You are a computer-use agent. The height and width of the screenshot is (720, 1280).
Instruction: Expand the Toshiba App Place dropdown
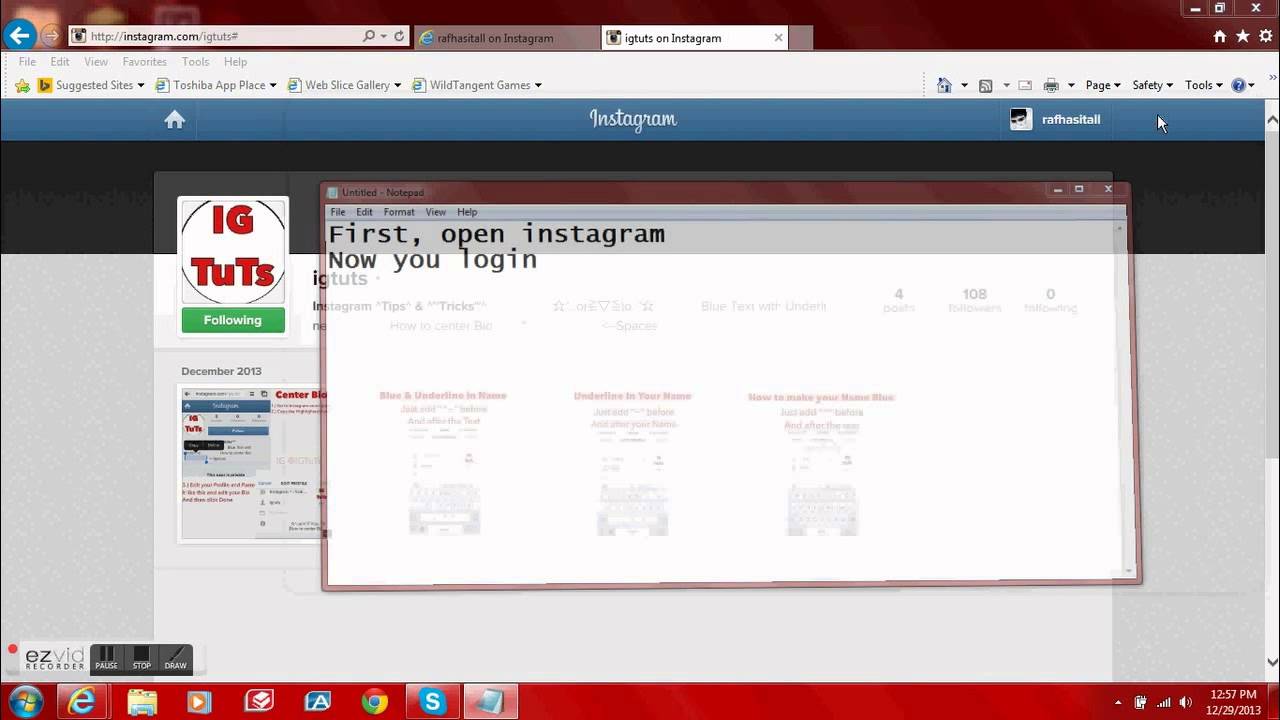[x=273, y=86]
